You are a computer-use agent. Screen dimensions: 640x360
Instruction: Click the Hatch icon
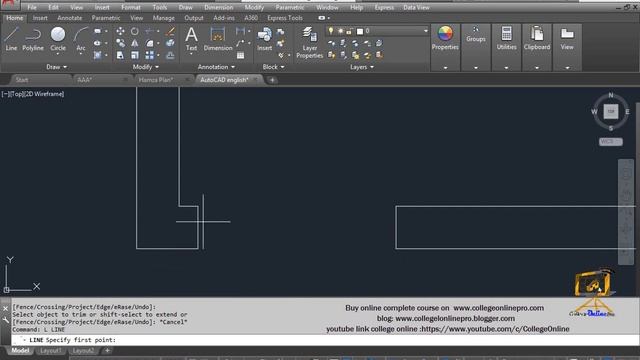click(x=98, y=55)
